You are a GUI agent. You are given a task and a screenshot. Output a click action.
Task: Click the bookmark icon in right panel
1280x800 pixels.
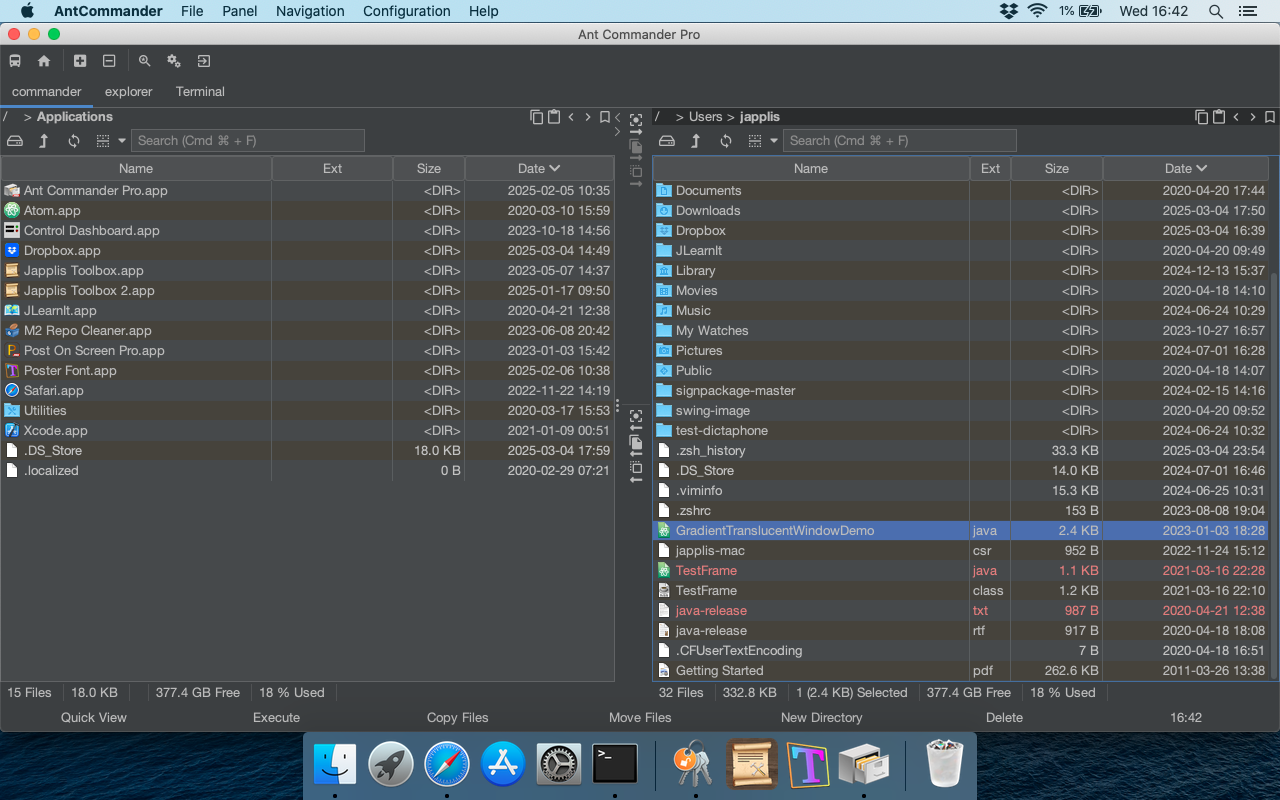tap(1270, 117)
